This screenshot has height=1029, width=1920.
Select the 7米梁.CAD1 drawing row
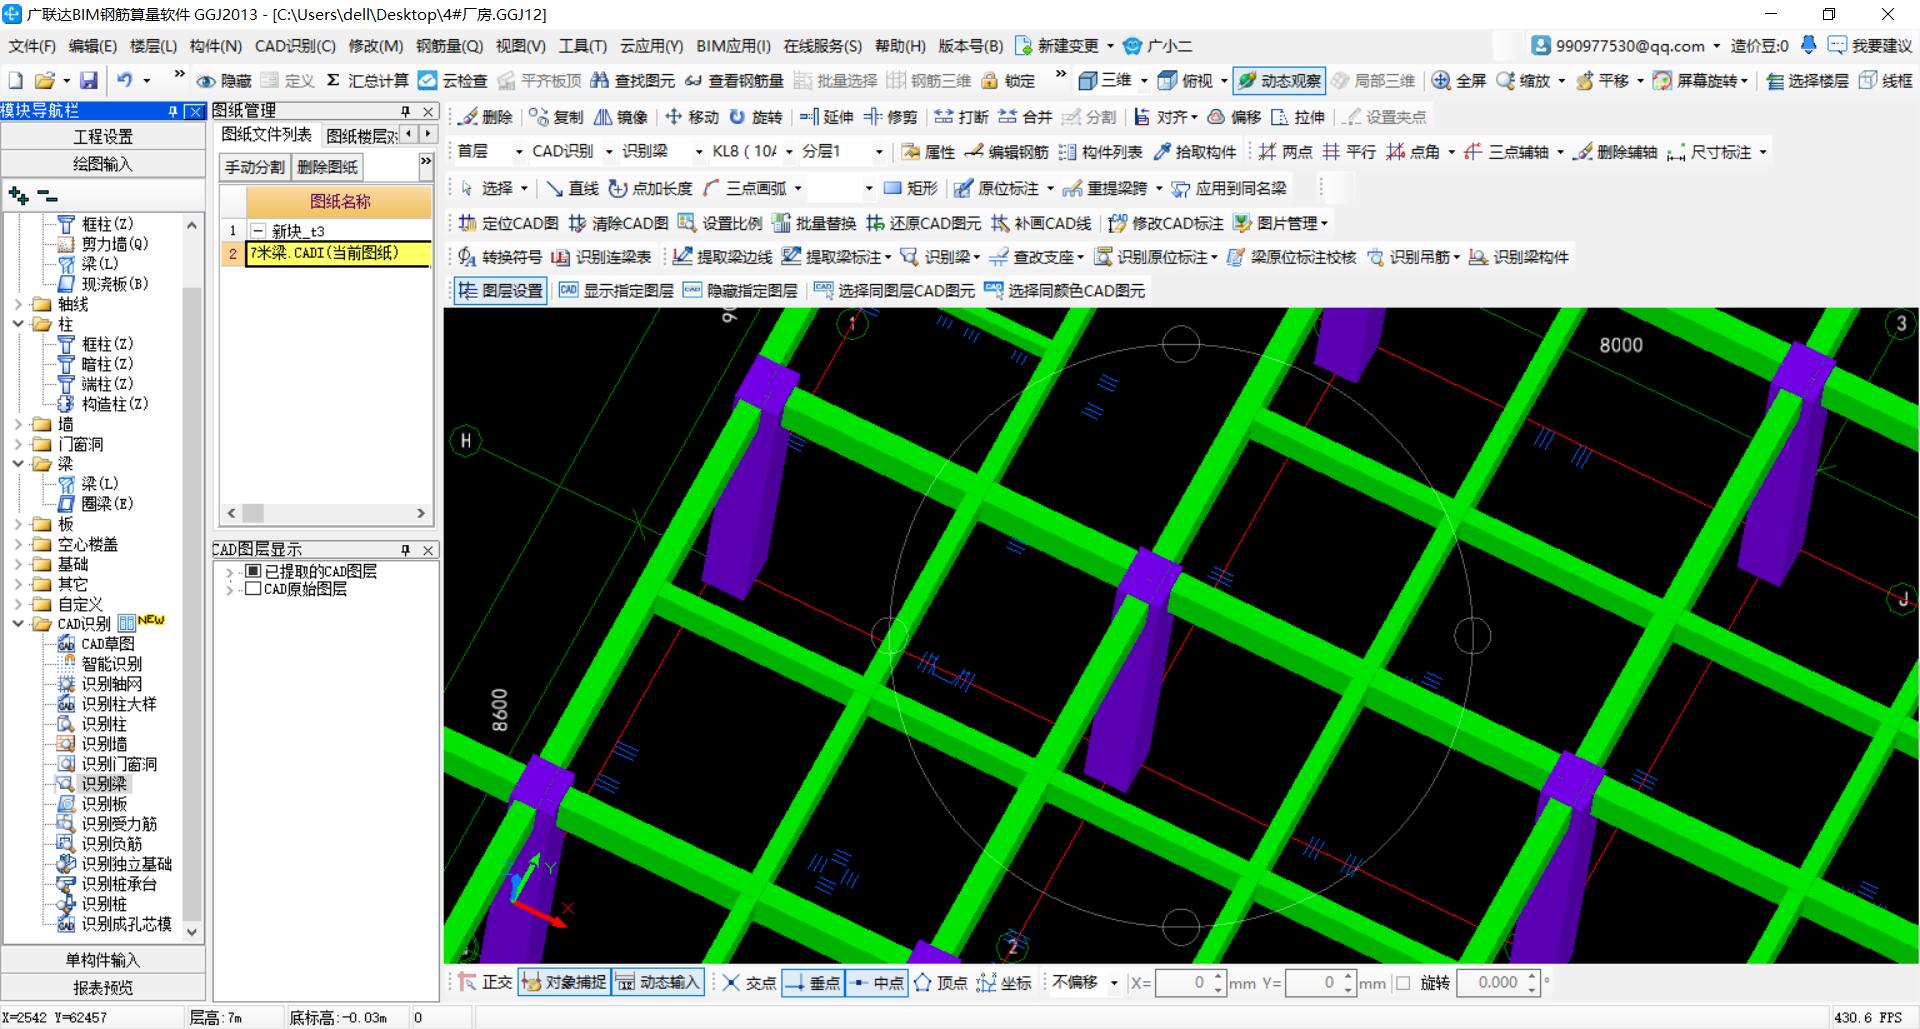pos(338,253)
